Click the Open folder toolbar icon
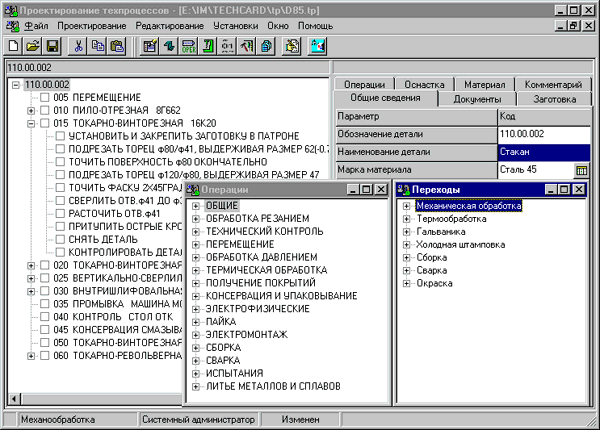Screen dimensions: 600x430 point(32,45)
